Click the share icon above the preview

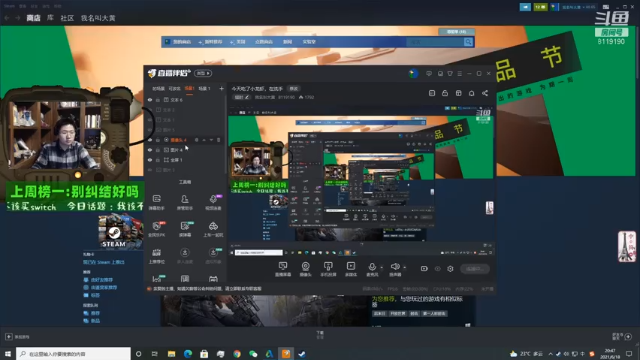click(x=485, y=93)
